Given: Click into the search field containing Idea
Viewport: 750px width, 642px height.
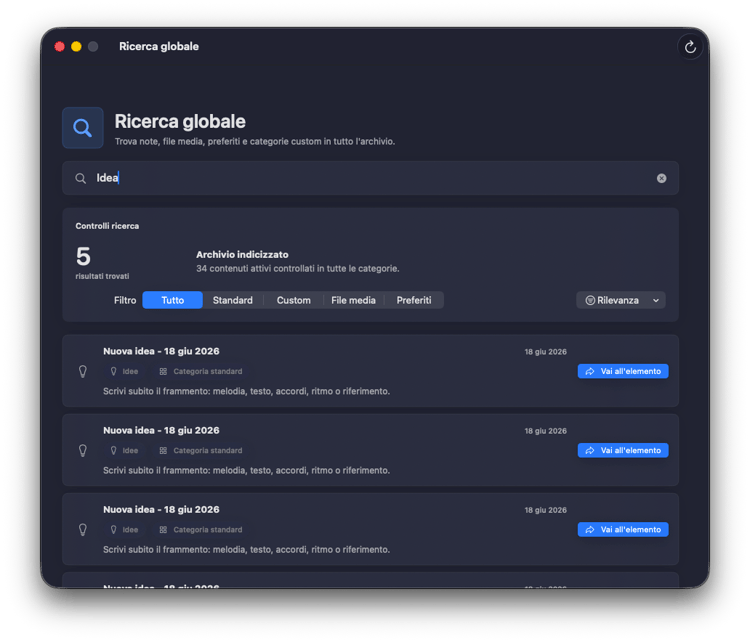Looking at the screenshot, I should click(x=370, y=178).
